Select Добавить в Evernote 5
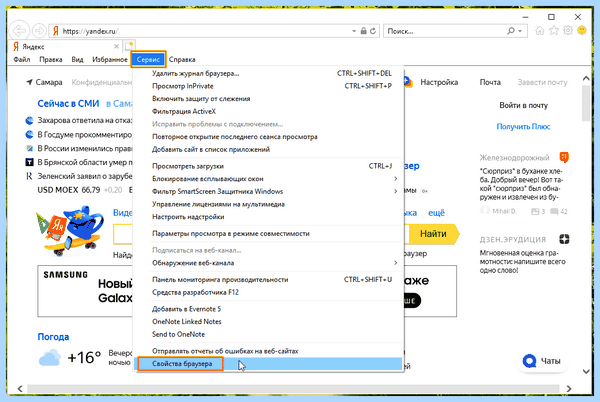The image size is (600, 402). click(269, 309)
